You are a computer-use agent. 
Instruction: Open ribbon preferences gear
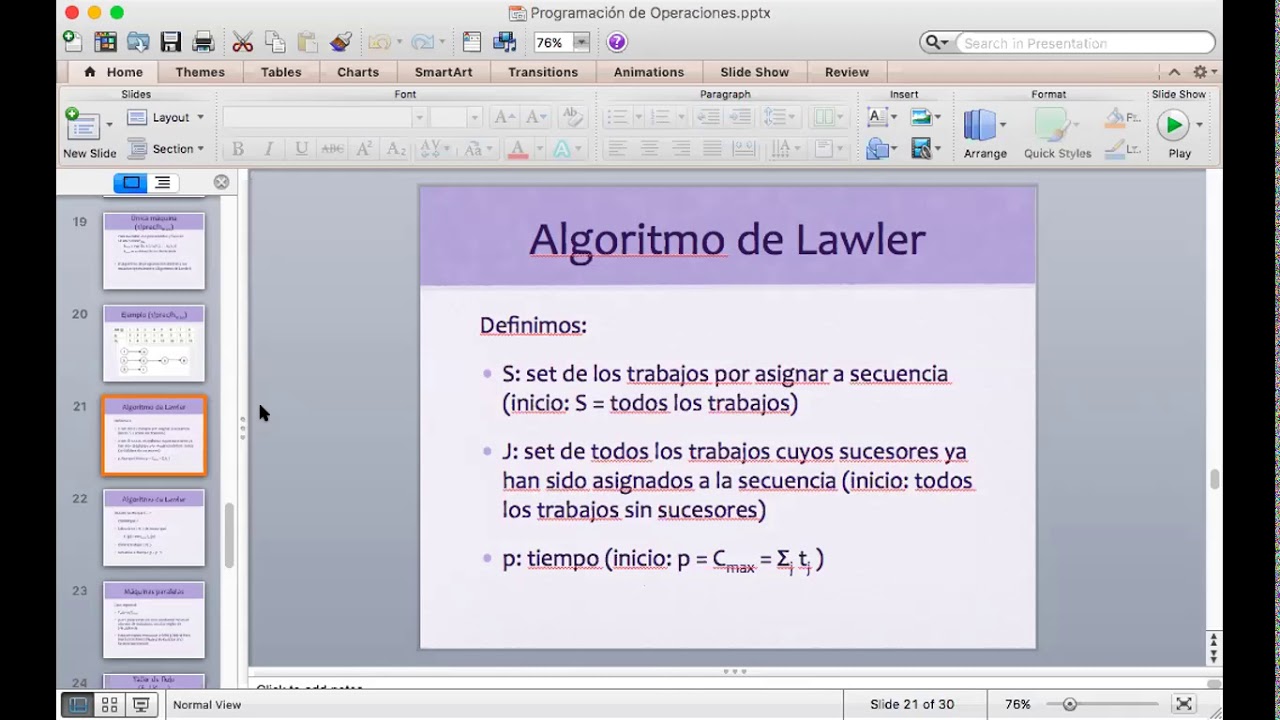[x=1200, y=72]
